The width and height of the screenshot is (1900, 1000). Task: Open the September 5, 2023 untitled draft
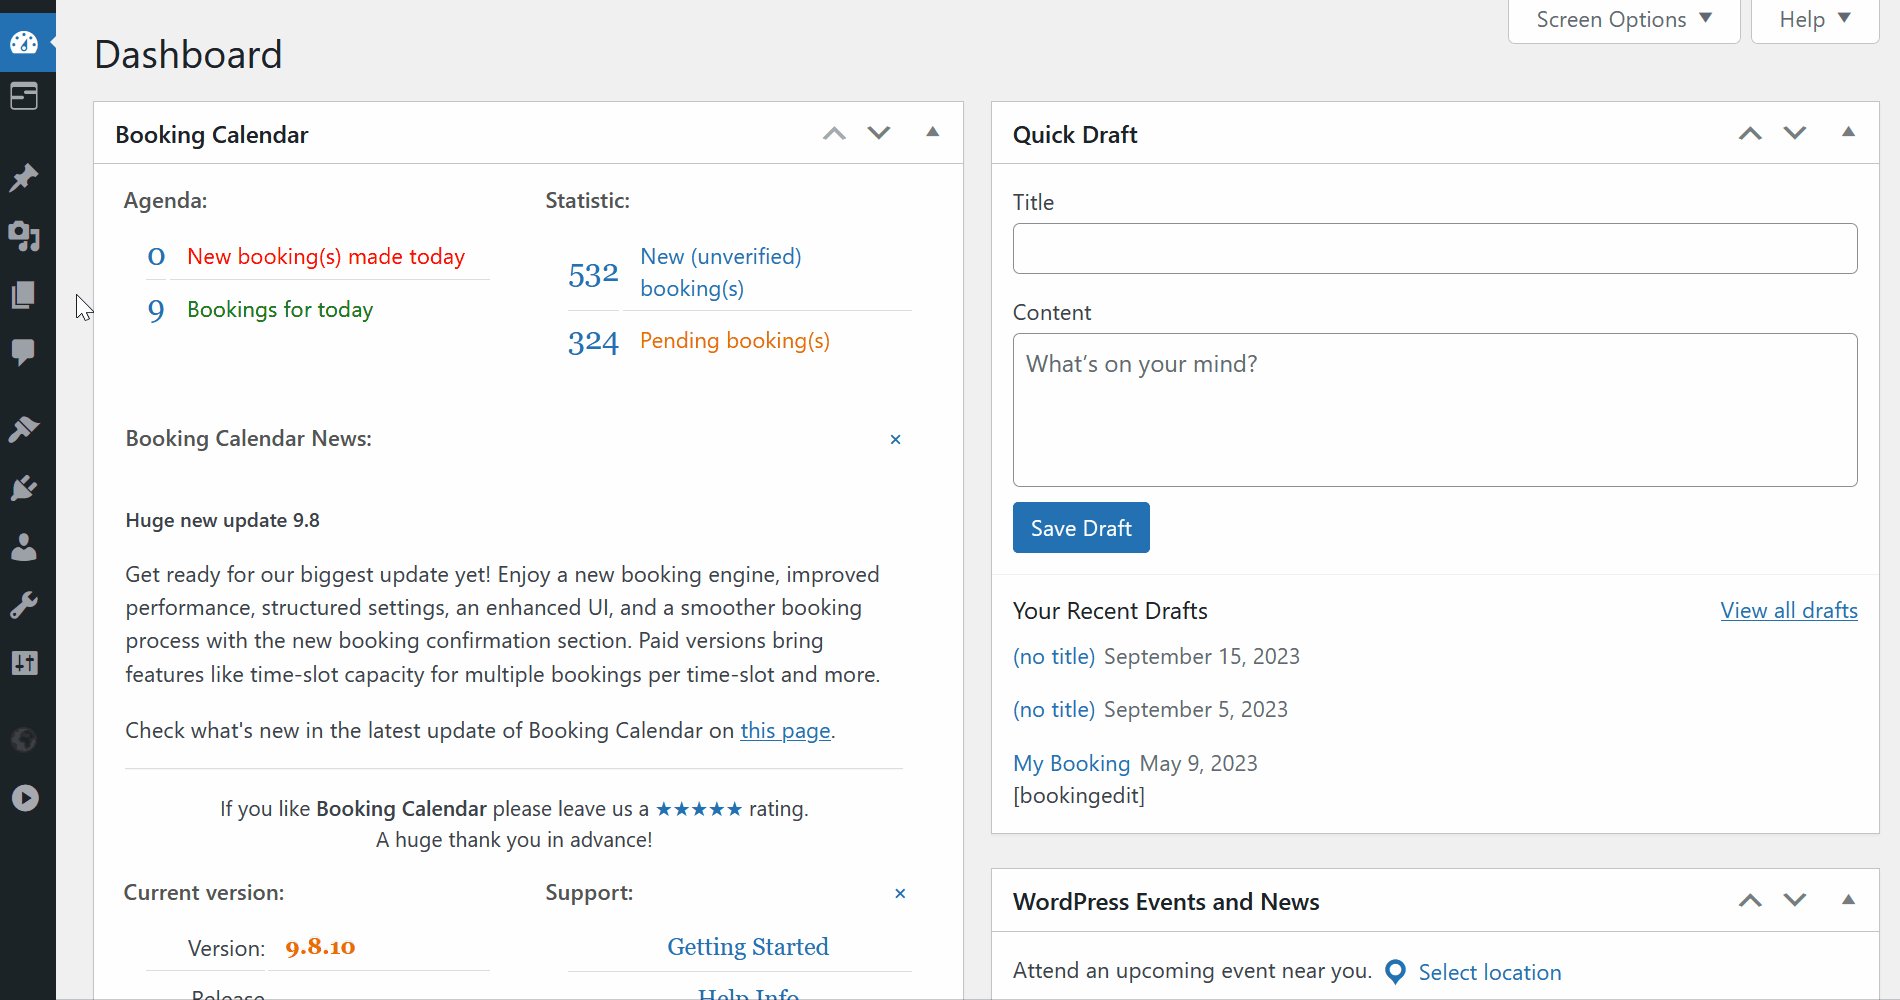1054,710
